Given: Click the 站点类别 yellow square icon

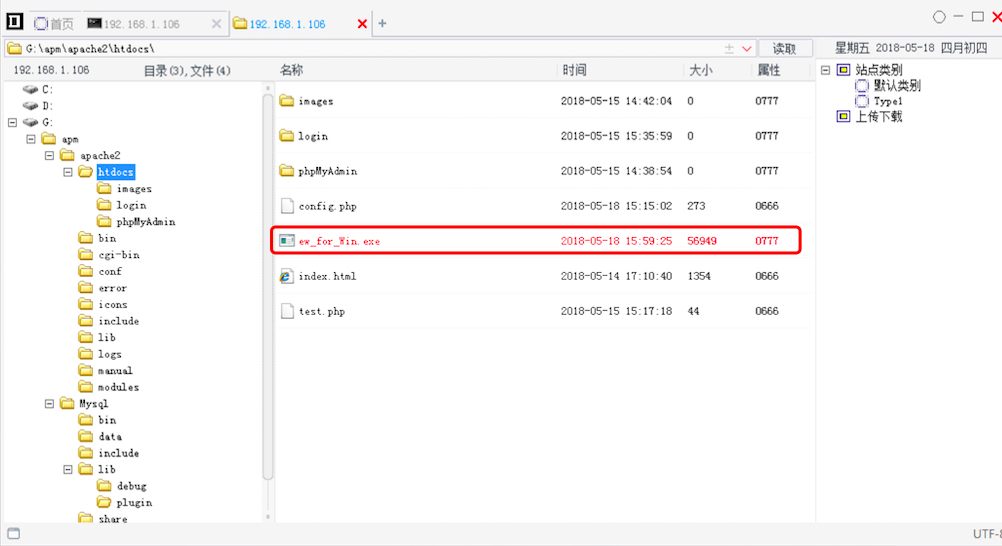Looking at the screenshot, I should click(844, 70).
